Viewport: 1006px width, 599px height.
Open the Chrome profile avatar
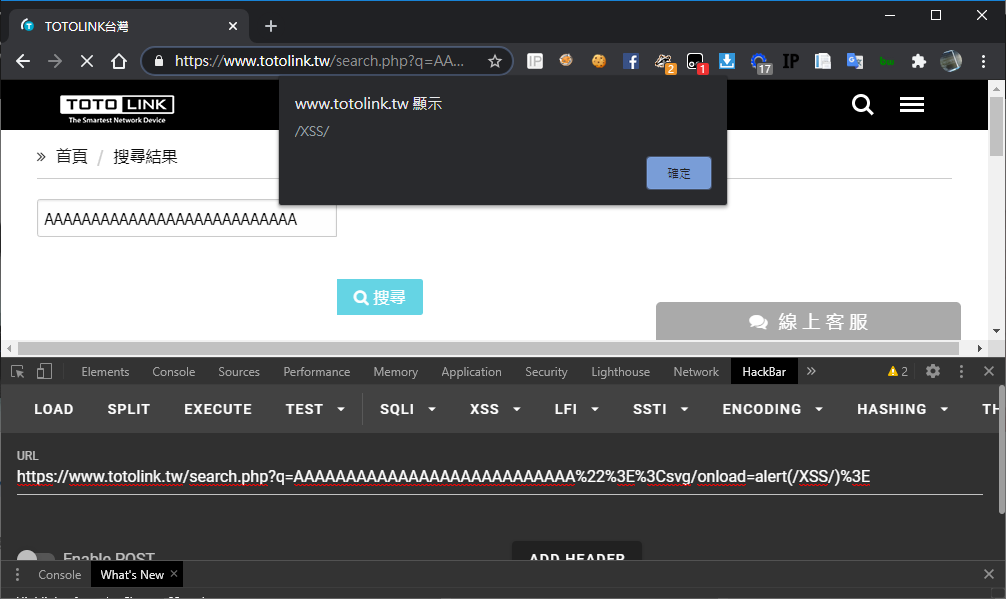pyautogui.click(x=951, y=61)
